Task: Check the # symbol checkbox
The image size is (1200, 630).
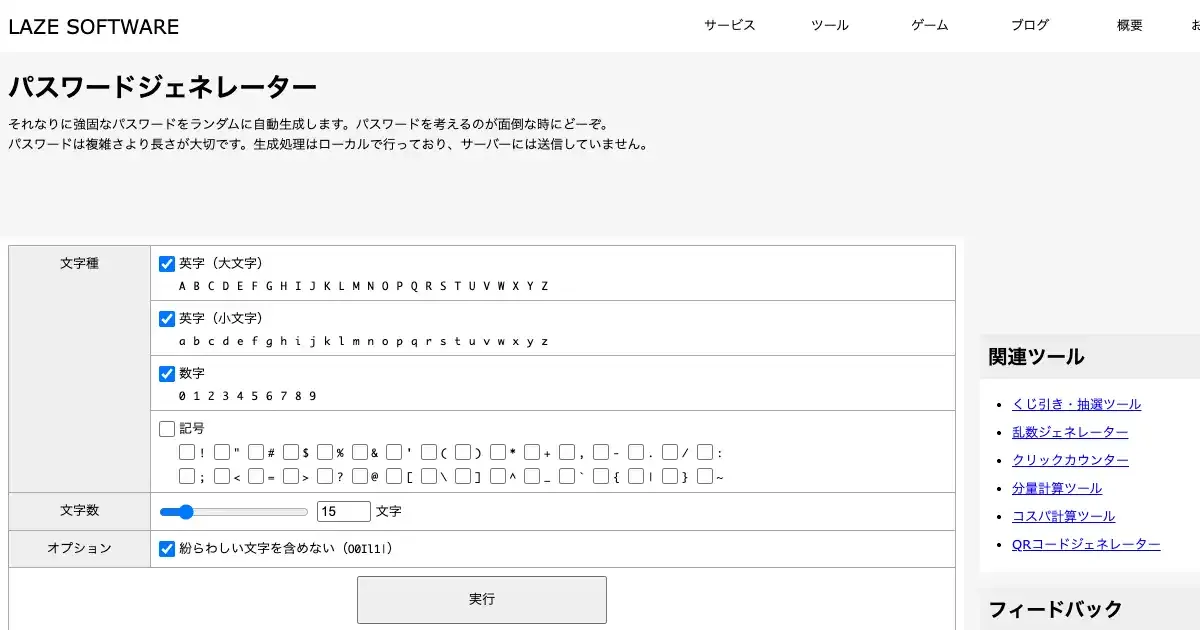Action: click(256, 452)
